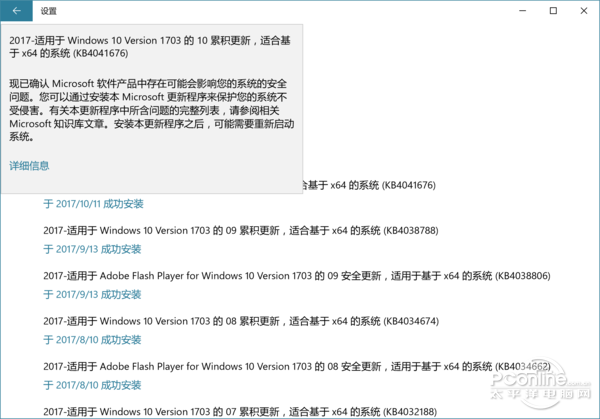Open 于 2017/8/10 成功安装 under KB4034662
Screen dimensions: 600x419
92,385
